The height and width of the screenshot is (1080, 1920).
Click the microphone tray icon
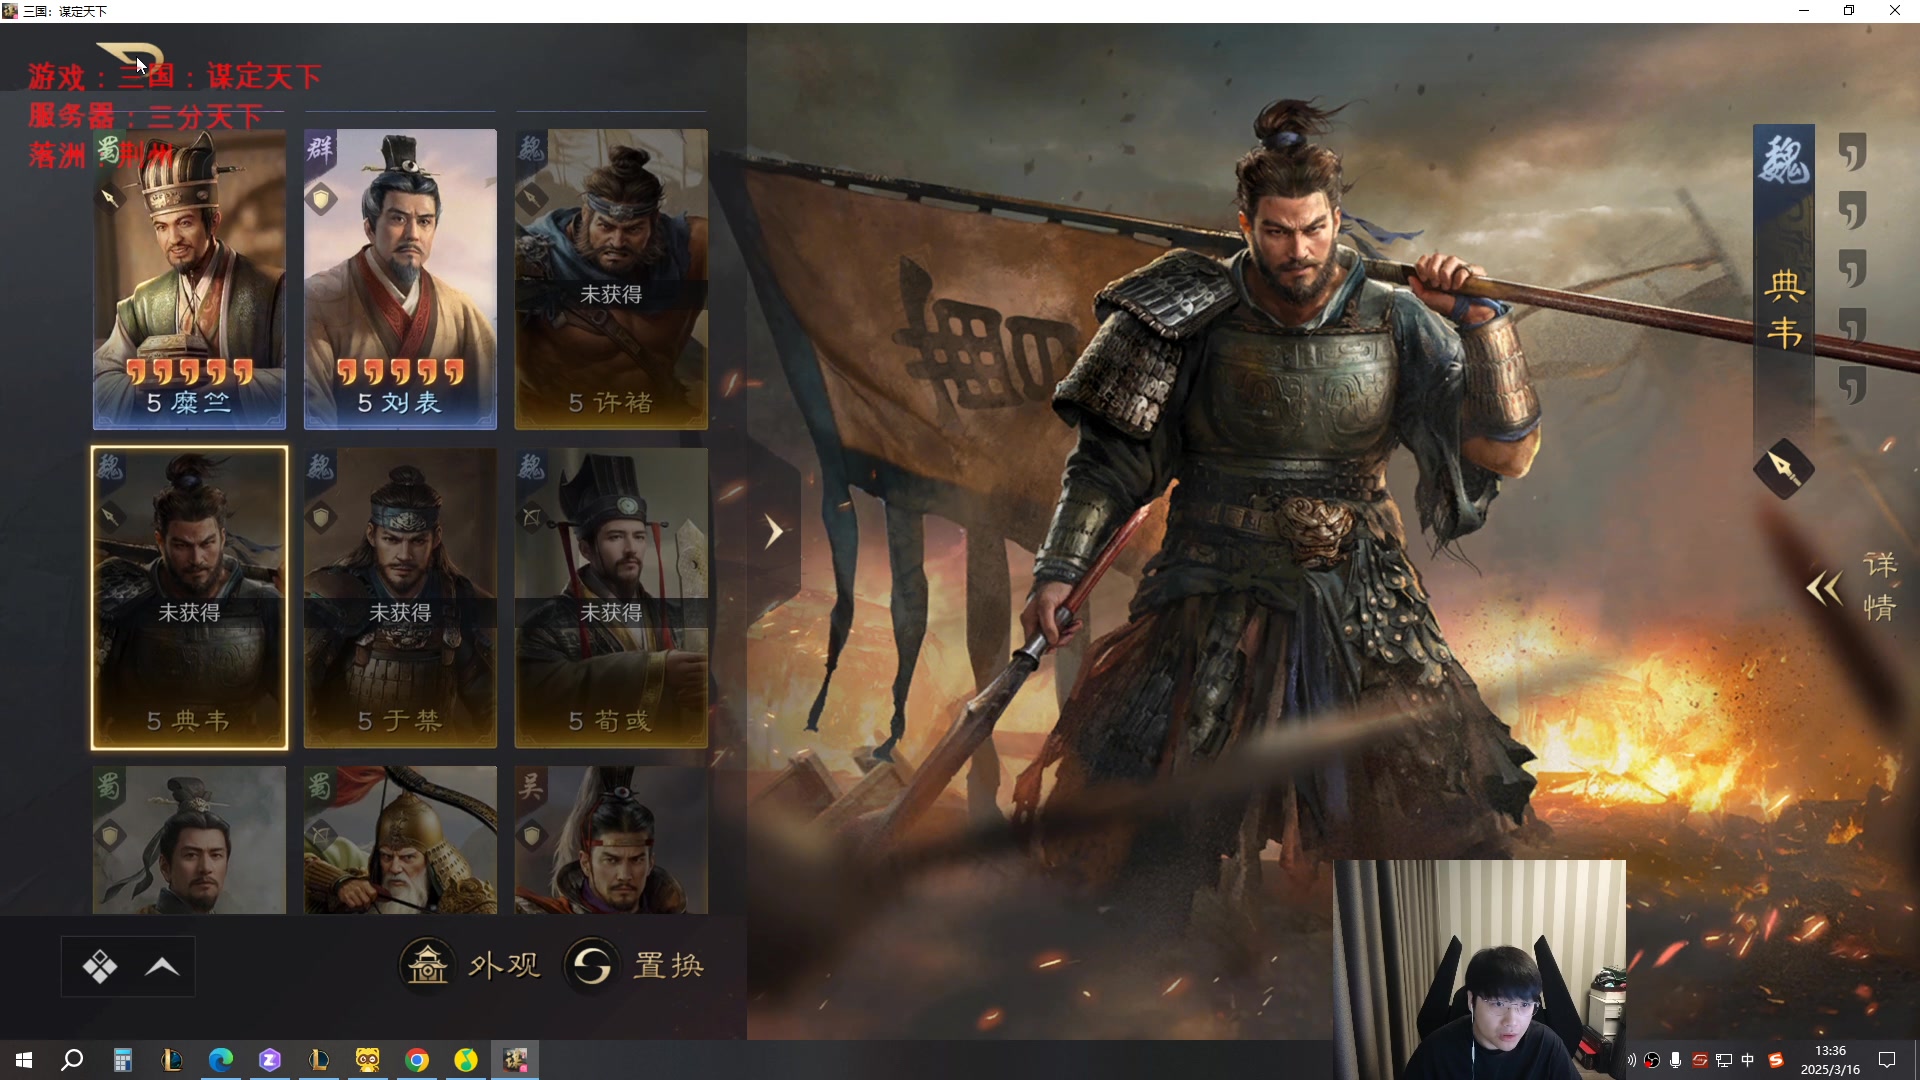point(1676,1060)
